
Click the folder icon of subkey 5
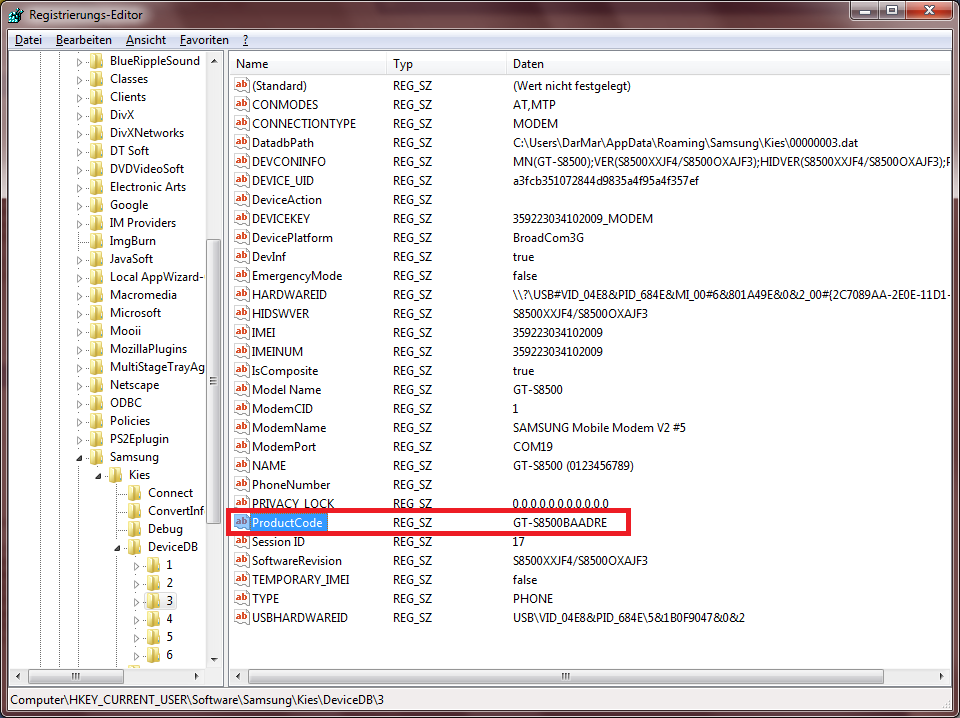click(x=153, y=637)
